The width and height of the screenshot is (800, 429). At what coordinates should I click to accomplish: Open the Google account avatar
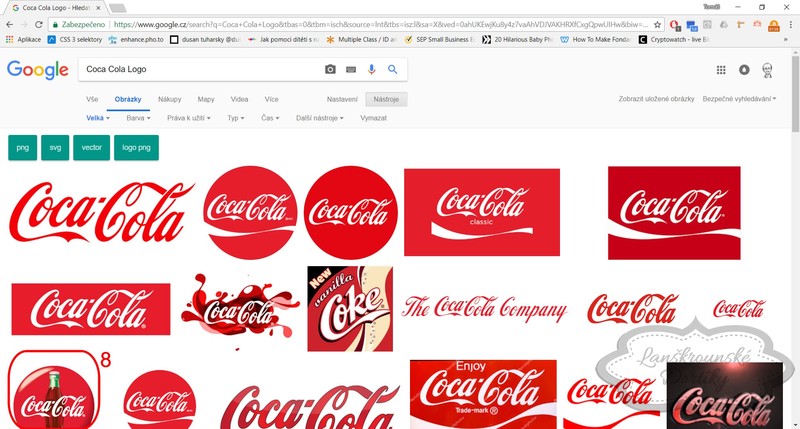[767, 70]
